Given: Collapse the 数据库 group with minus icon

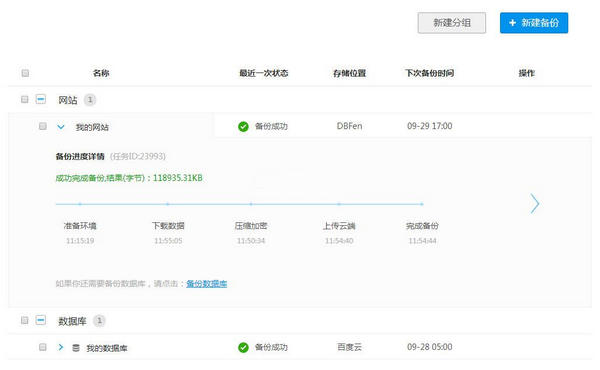Looking at the screenshot, I should pos(41,320).
